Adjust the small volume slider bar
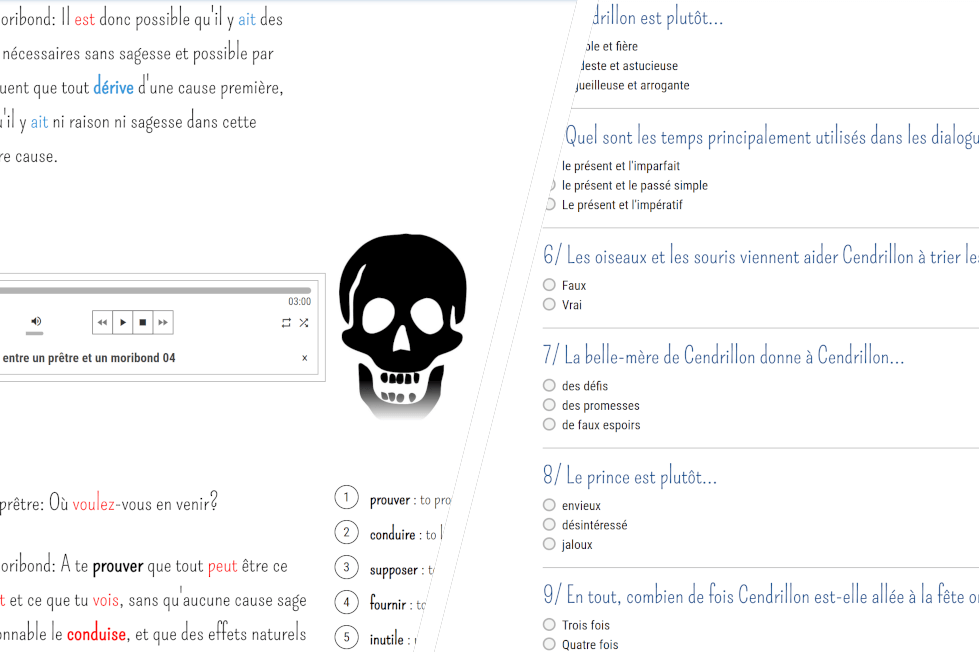Viewport: 979px width, 652px height. tap(34, 333)
